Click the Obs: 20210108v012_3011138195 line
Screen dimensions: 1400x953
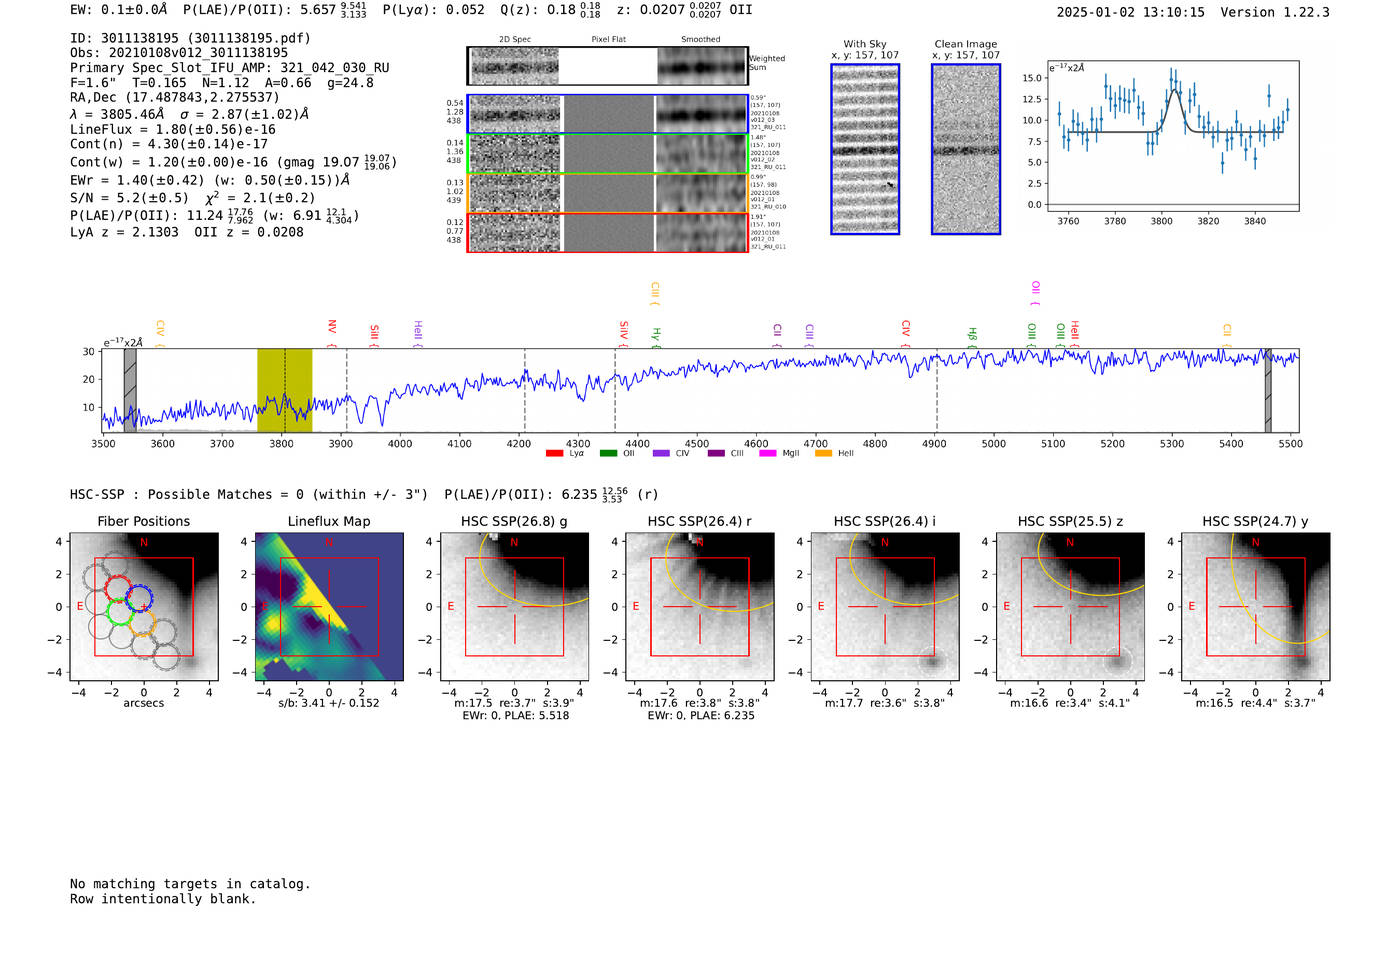click(179, 53)
